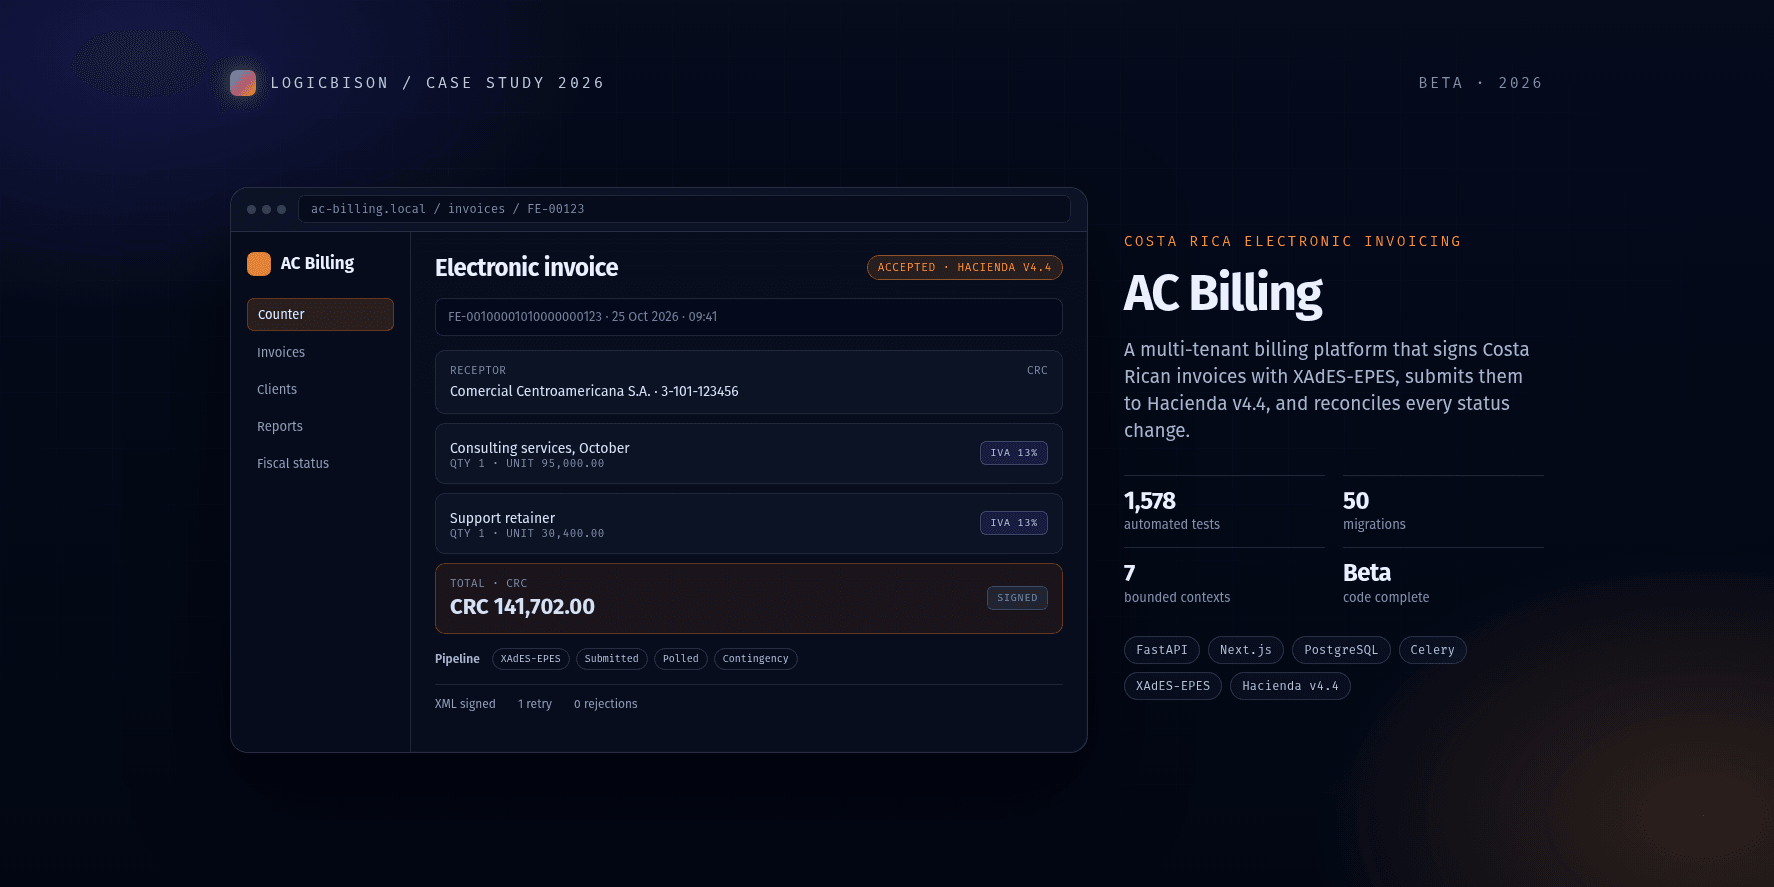Click the Electronic invoice page title

coord(526,268)
